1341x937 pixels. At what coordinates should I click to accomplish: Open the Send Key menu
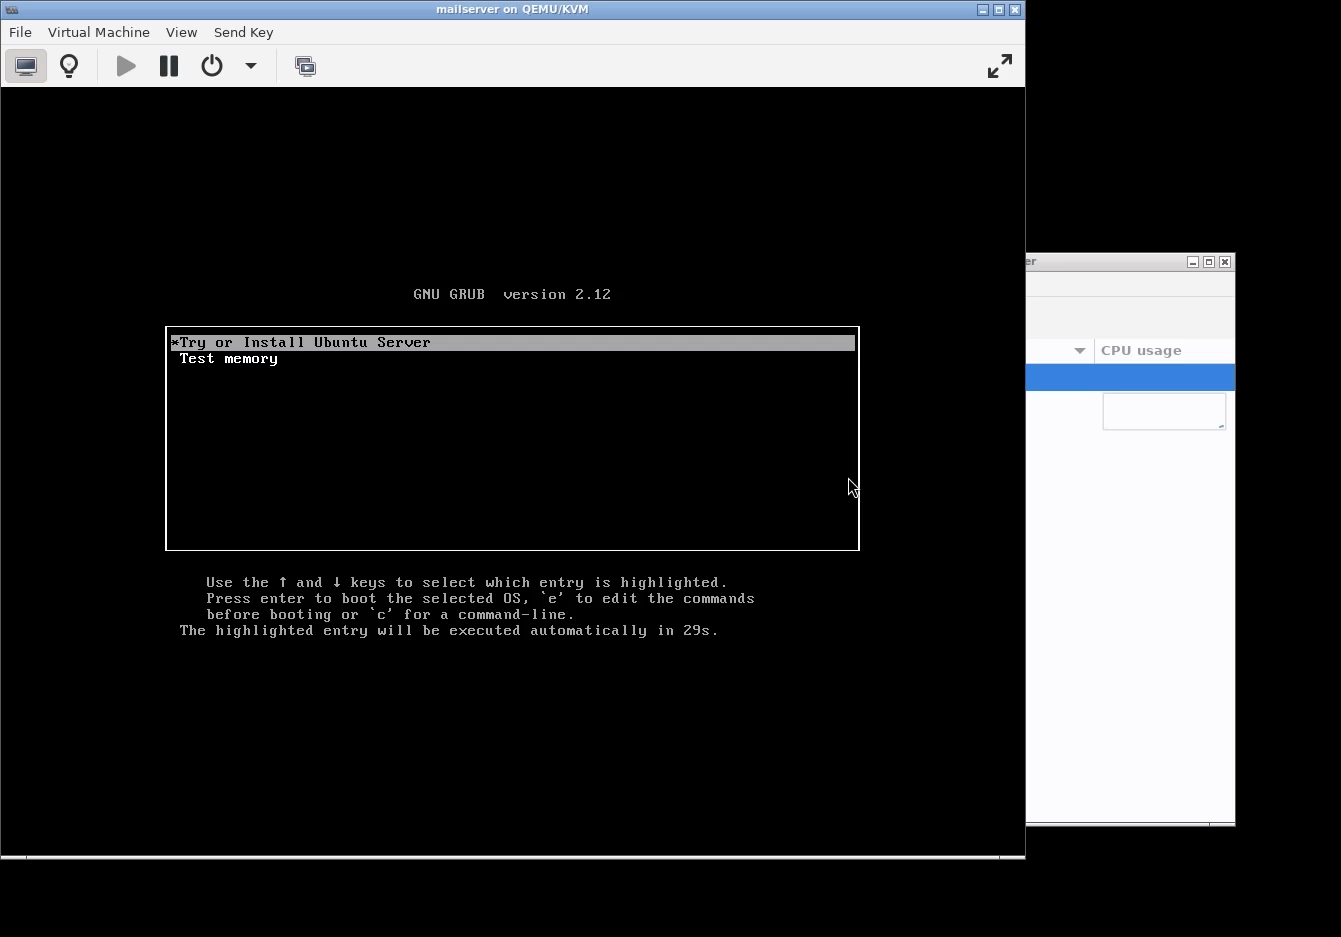tap(243, 32)
